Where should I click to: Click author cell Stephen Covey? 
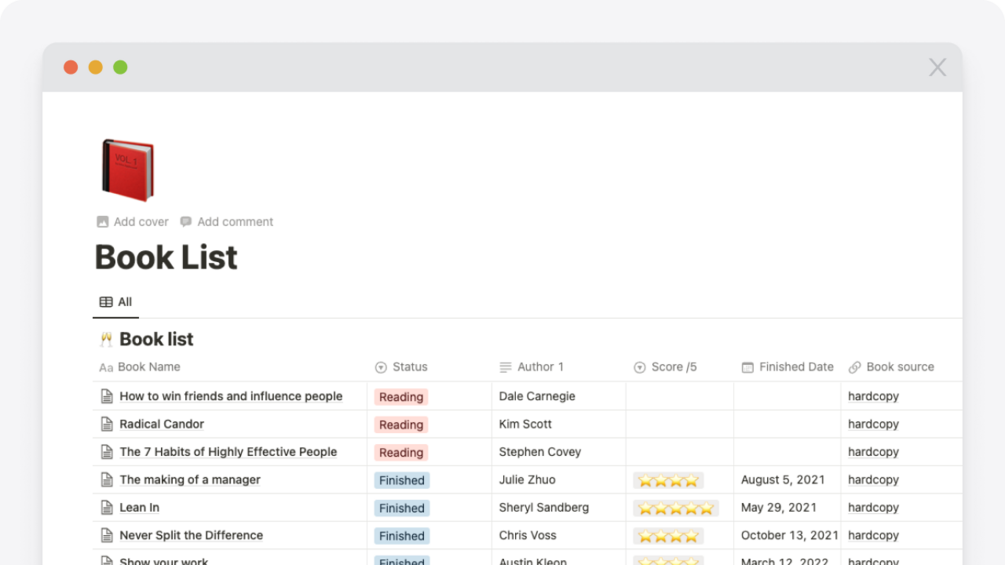tap(540, 452)
